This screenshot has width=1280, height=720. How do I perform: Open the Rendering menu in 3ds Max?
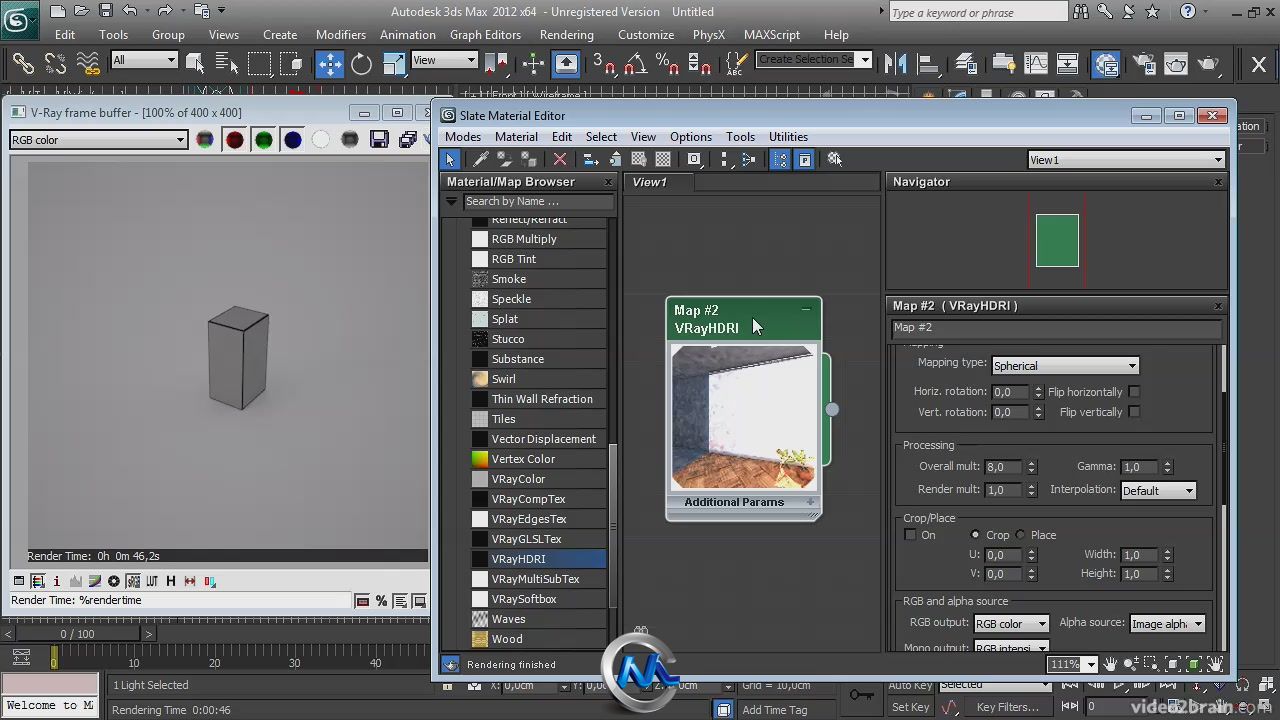click(566, 35)
